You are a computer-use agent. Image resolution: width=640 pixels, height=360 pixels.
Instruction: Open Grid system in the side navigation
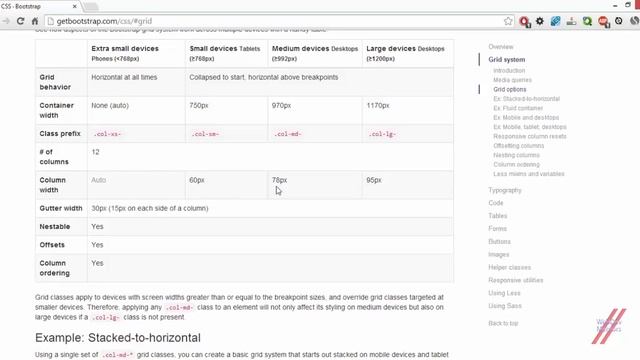[507, 60]
